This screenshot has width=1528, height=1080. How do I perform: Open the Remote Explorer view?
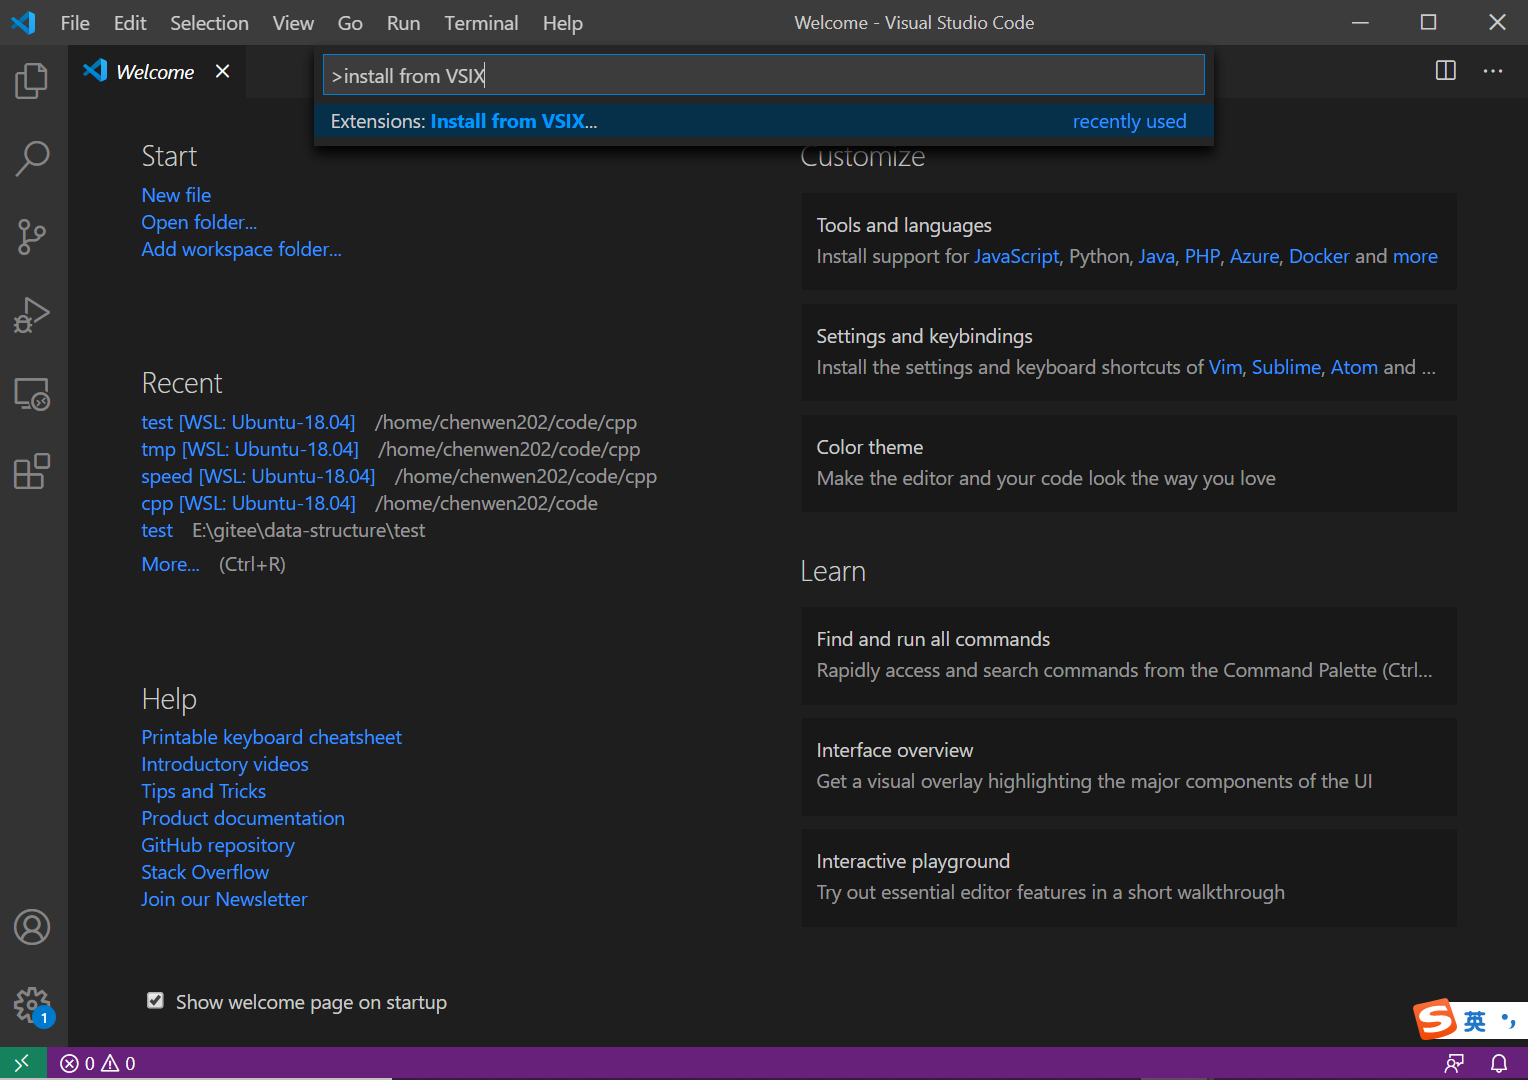coord(31,394)
